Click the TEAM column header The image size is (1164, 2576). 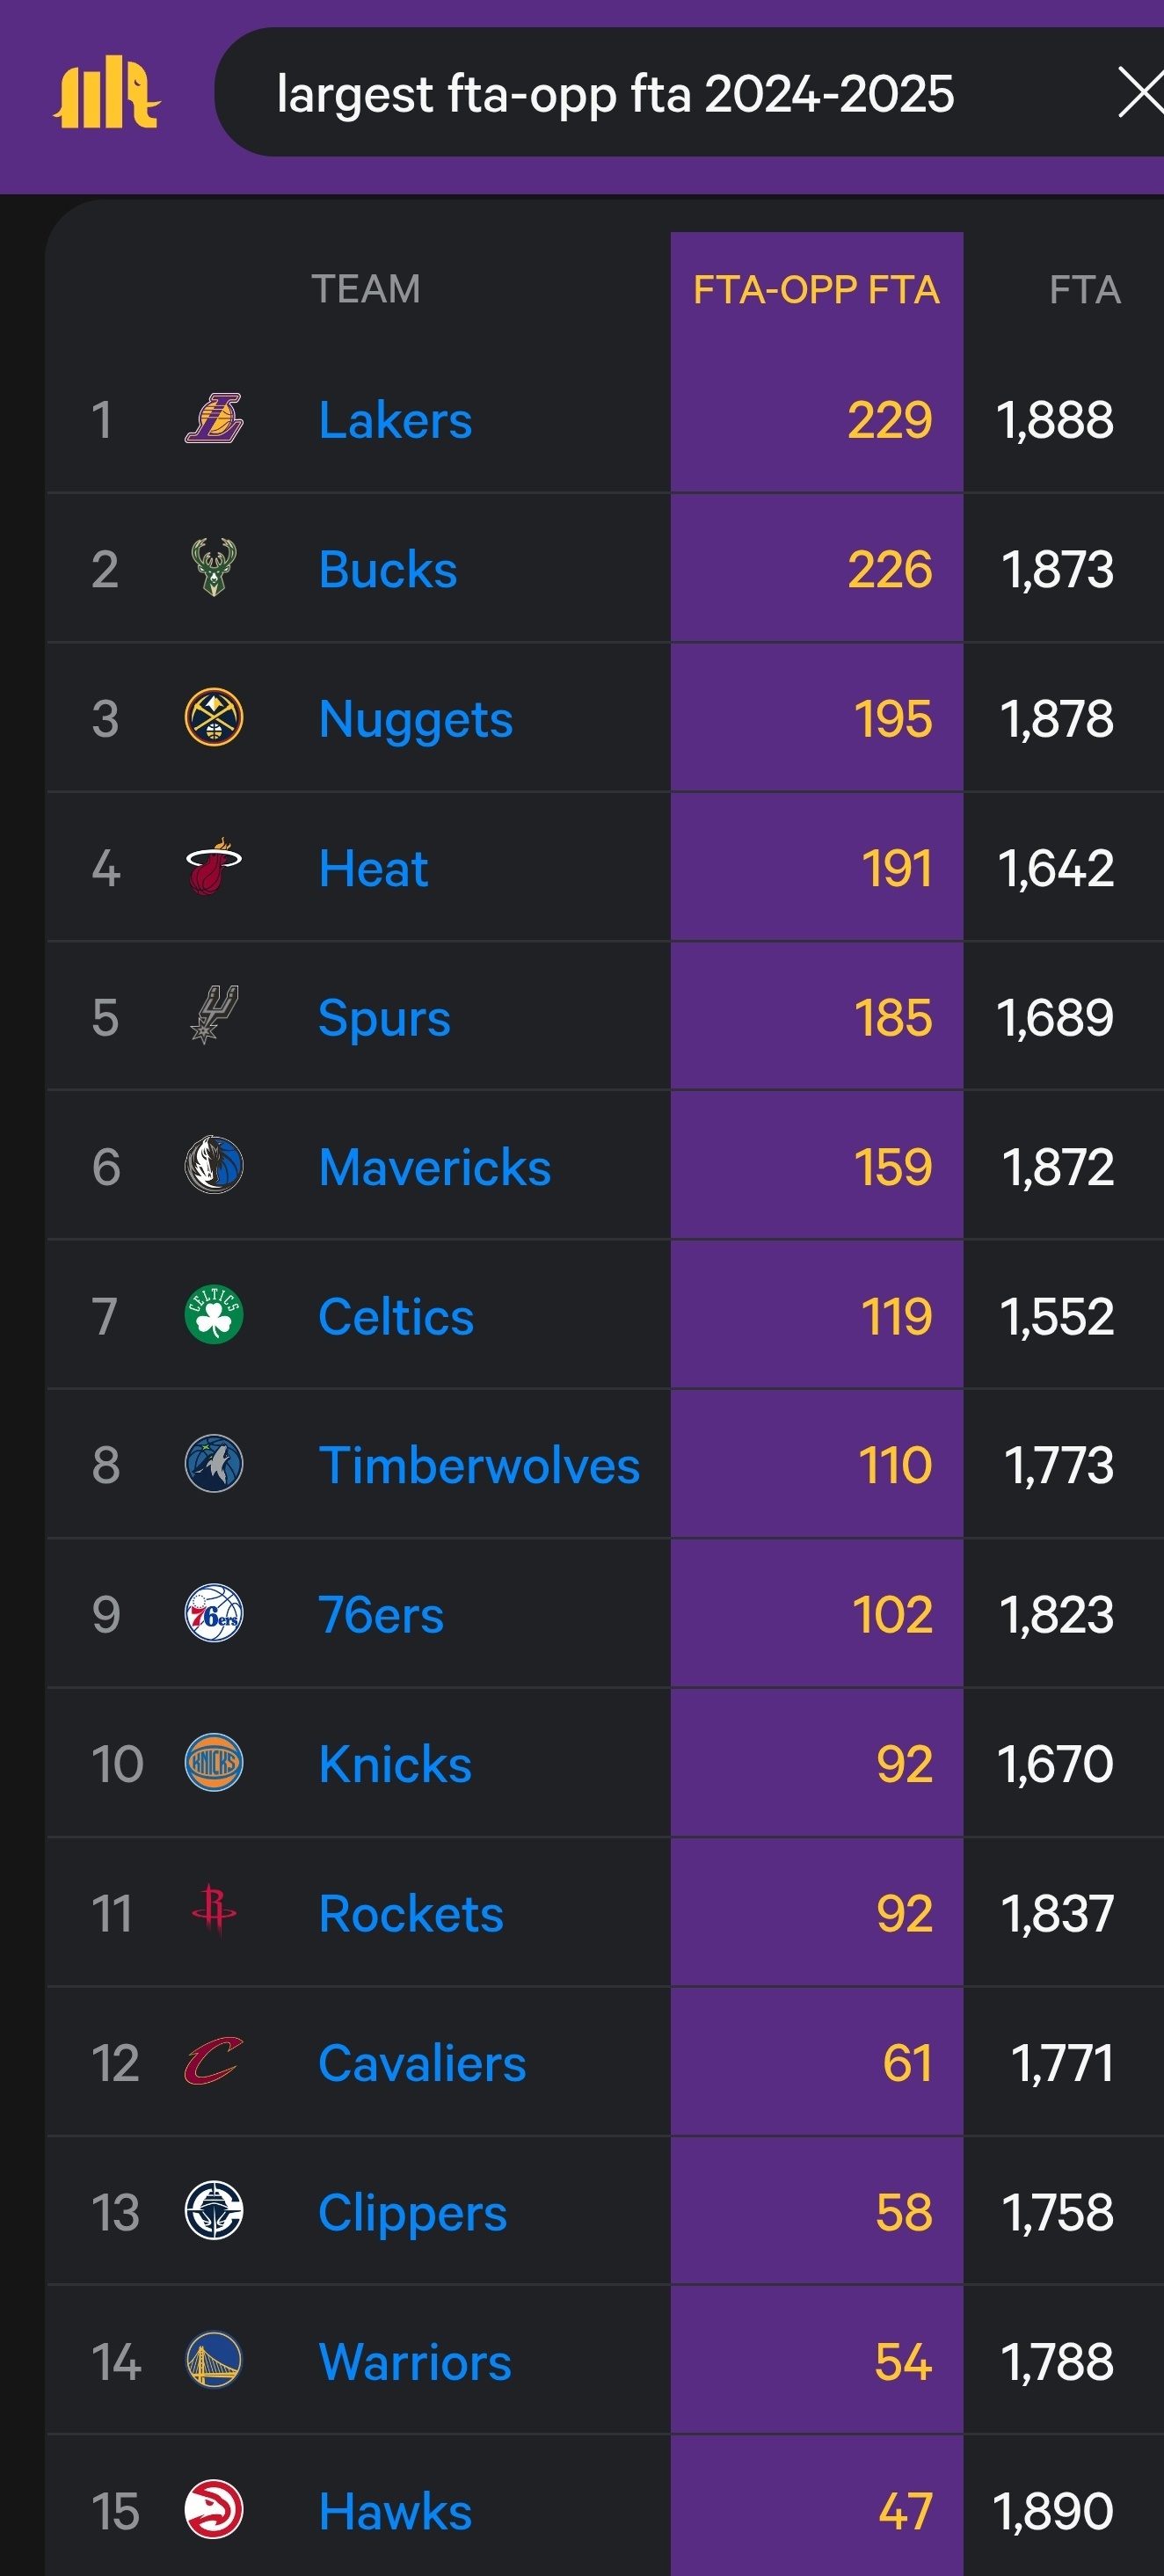tap(366, 289)
